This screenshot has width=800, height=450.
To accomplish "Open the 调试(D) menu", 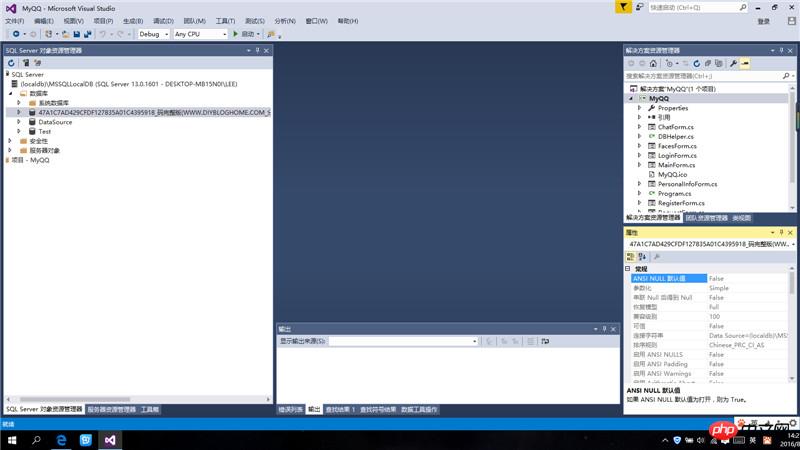I will point(163,21).
